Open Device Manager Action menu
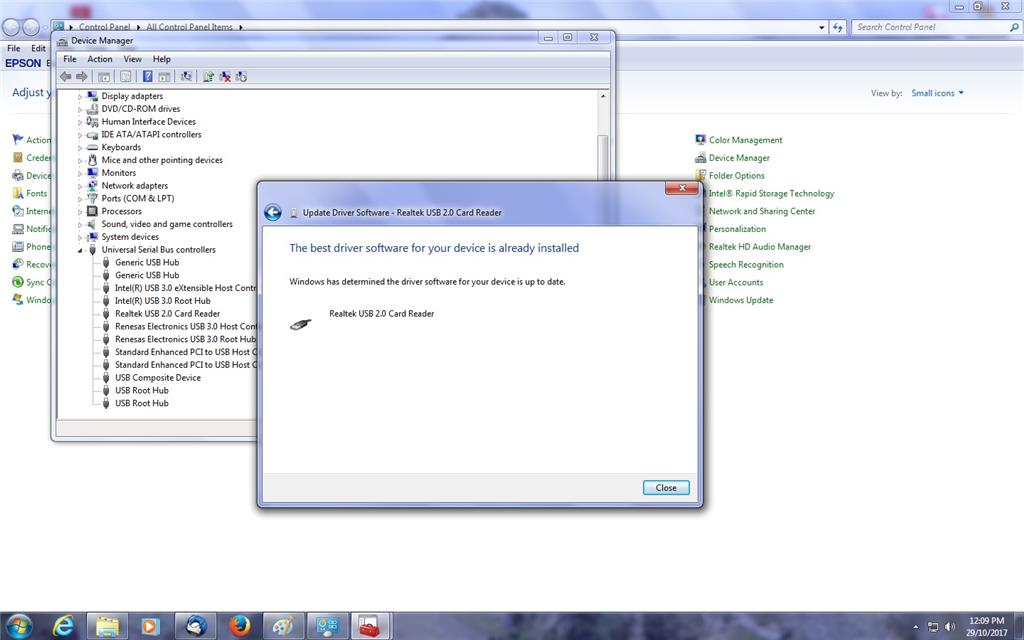The image size is (1024, 640). tap(100, 59)
